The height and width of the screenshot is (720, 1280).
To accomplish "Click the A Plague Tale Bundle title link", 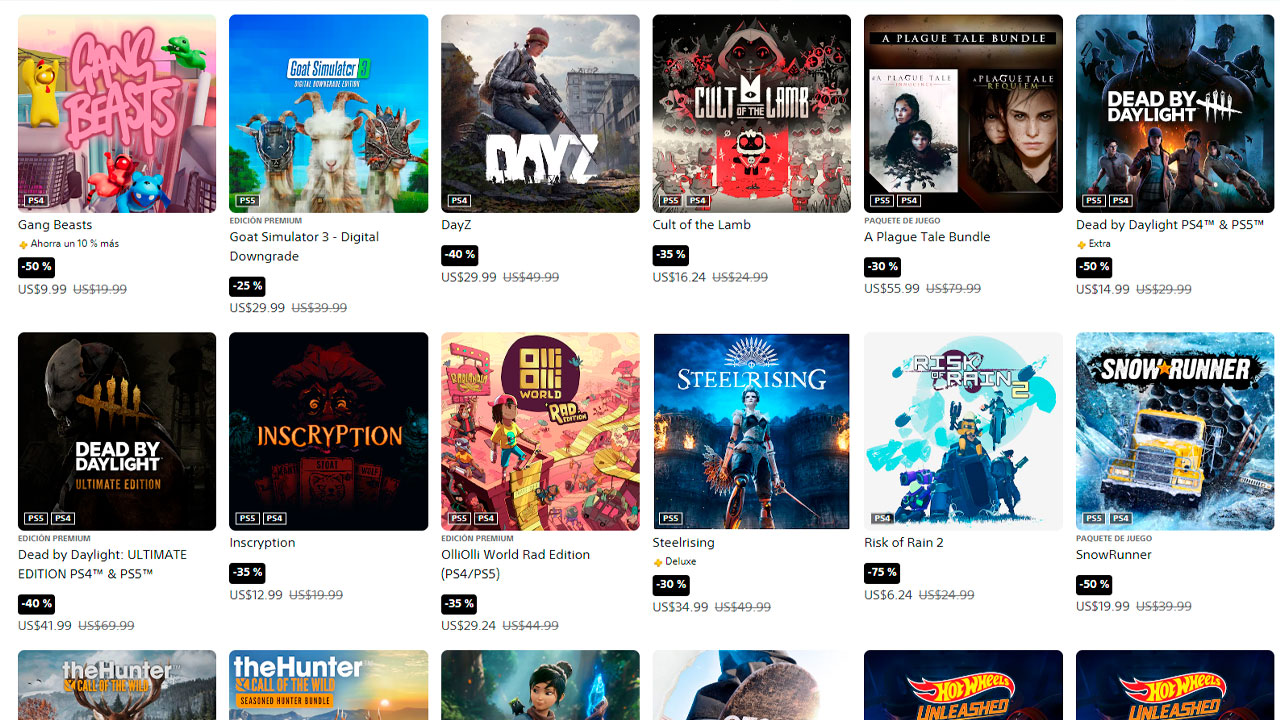I will (927, 237).
